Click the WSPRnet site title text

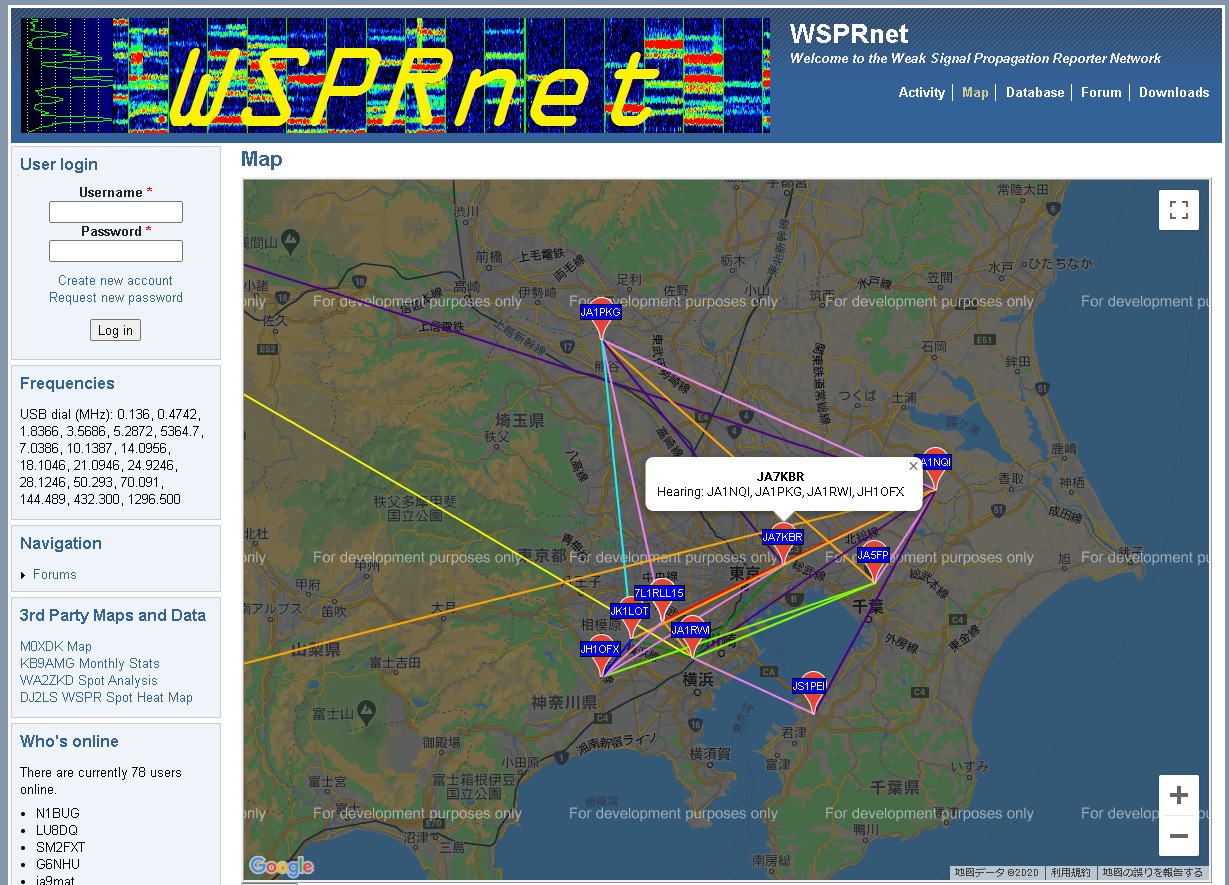[x=849, y=34]
